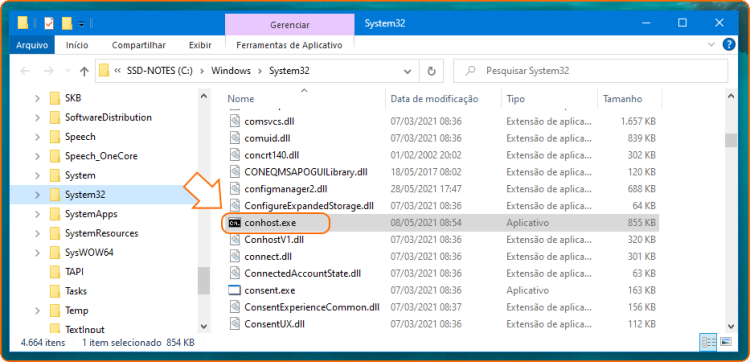The width and height of the screenshot is (750, 362).
Task: Click Windows in the address breadcrumb
Action: (x=231, y=71)
